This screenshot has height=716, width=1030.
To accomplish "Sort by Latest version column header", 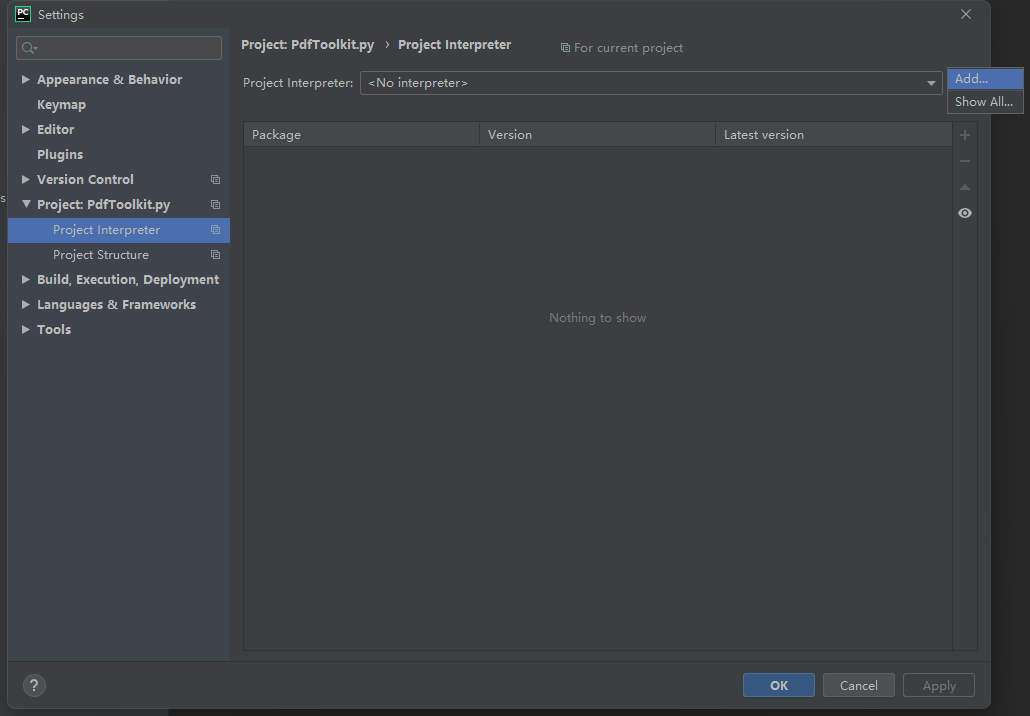I will pos(834,135).
